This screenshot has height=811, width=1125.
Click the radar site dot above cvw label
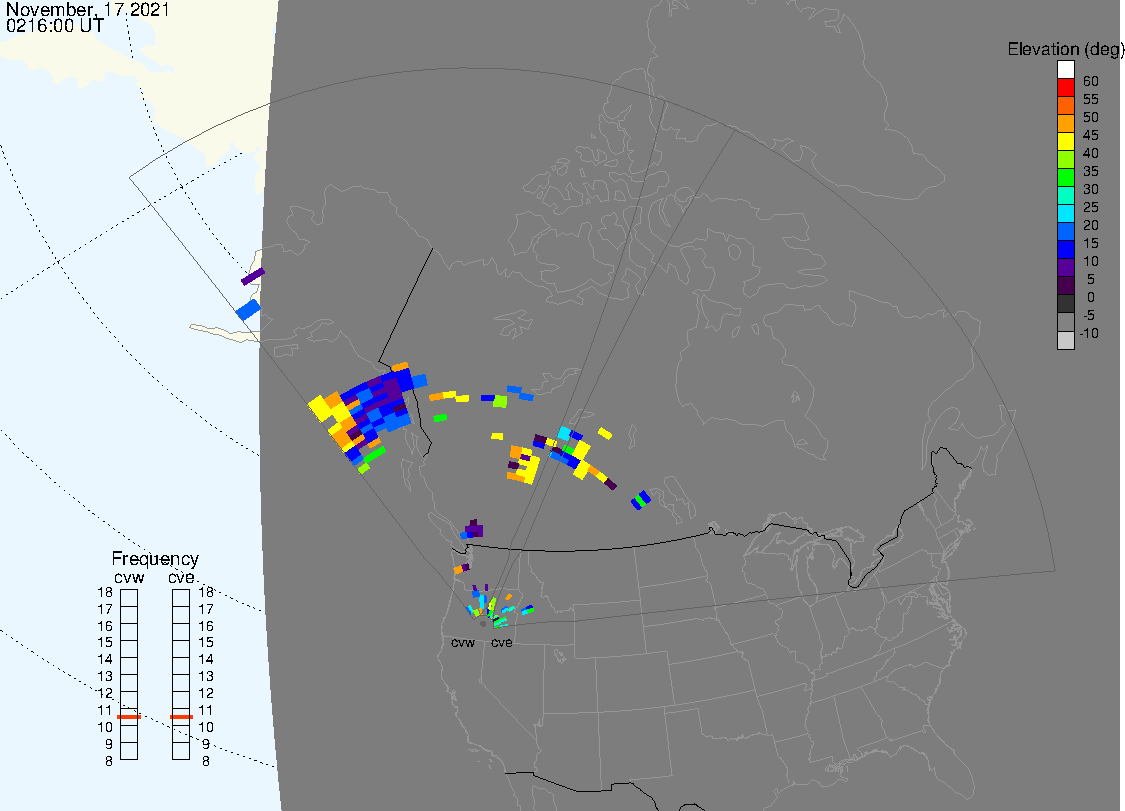[x=483, y=624]
